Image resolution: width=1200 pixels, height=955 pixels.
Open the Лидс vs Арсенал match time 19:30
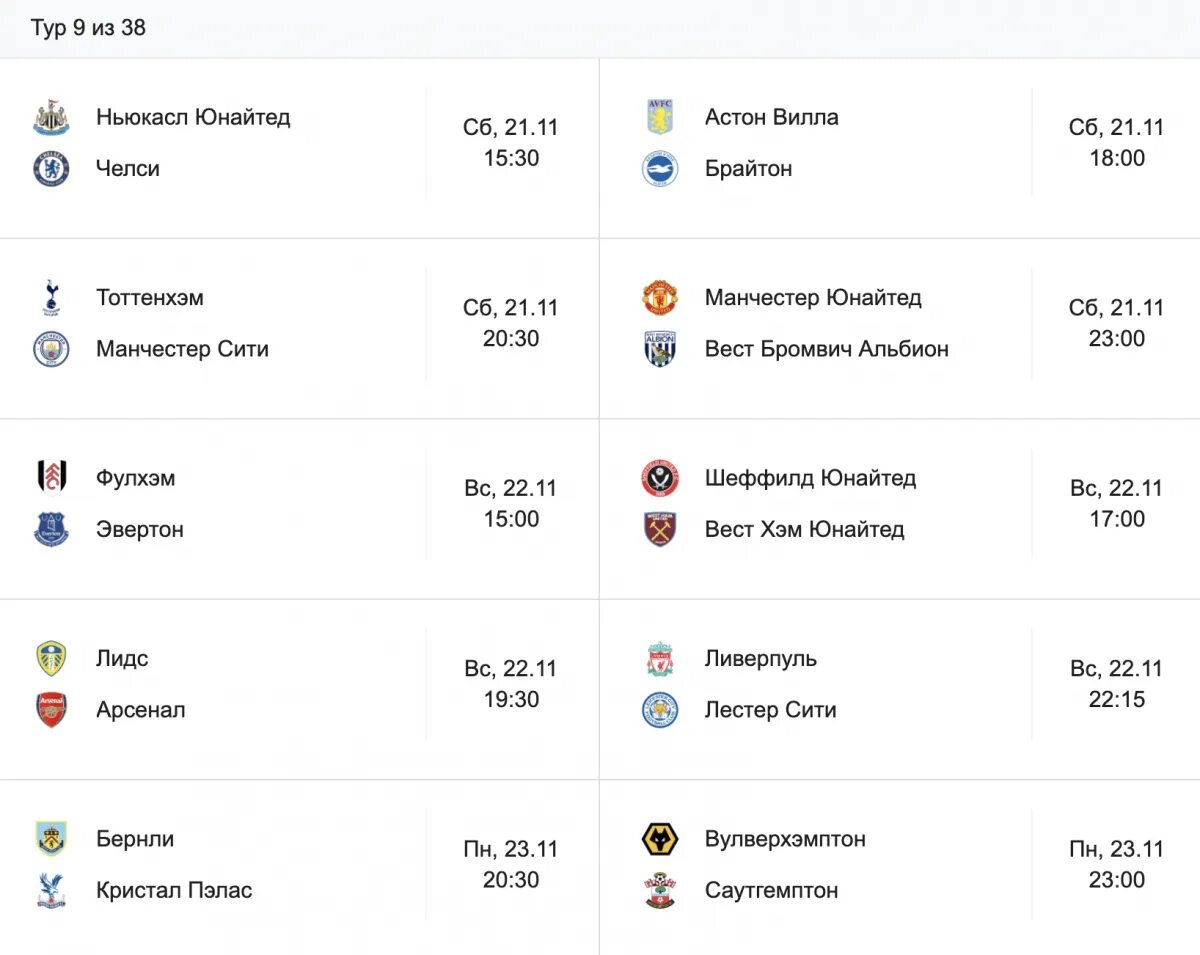tap(511, 700)
